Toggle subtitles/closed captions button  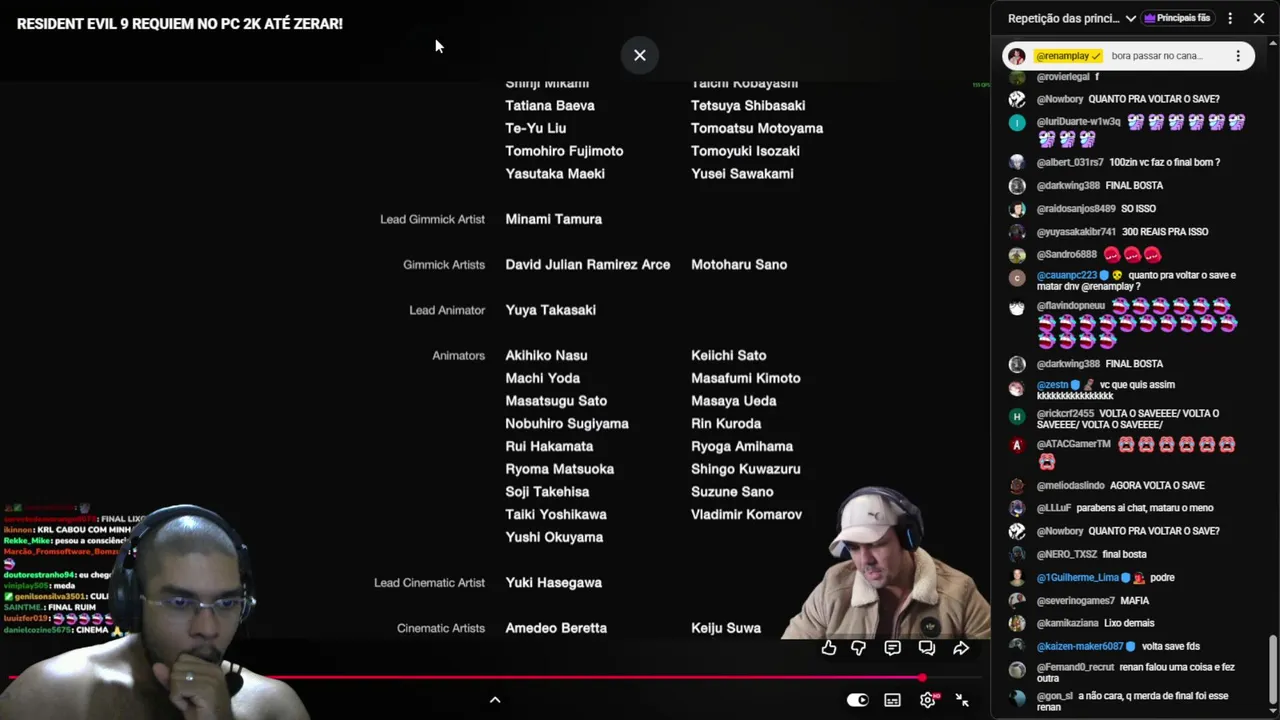coord(892,700)
